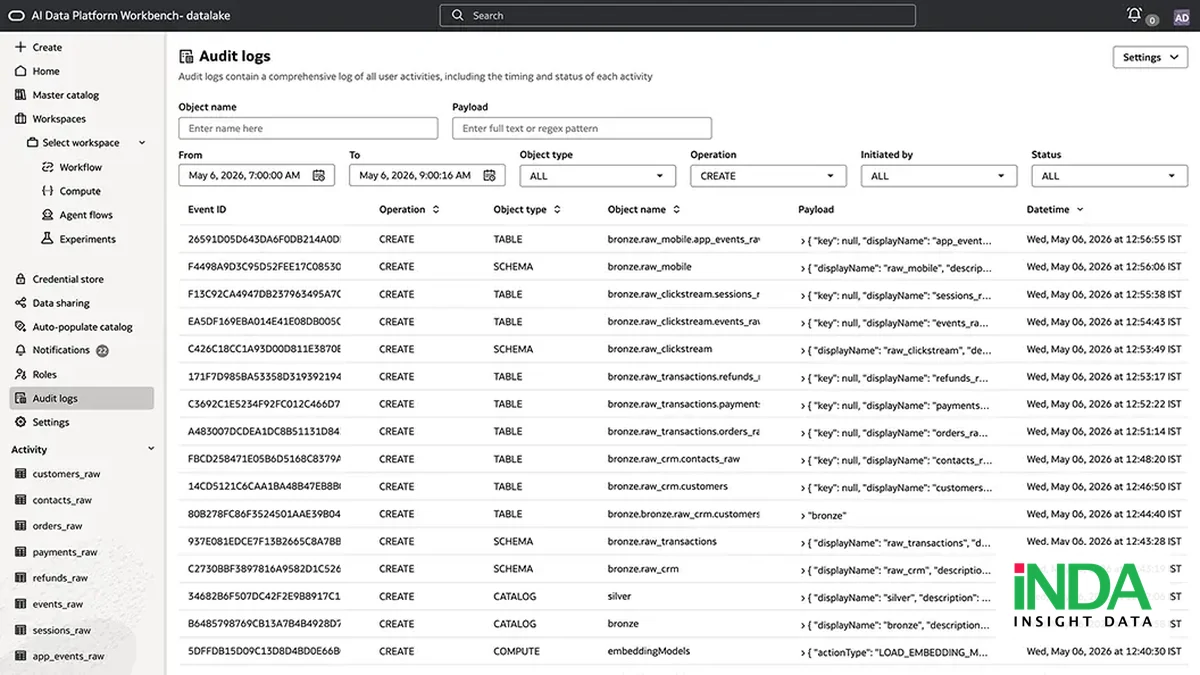The height and width of the screenshot is (675, 1200).
Task: Collapse the Activity section chevron
Action: [151, 450]
